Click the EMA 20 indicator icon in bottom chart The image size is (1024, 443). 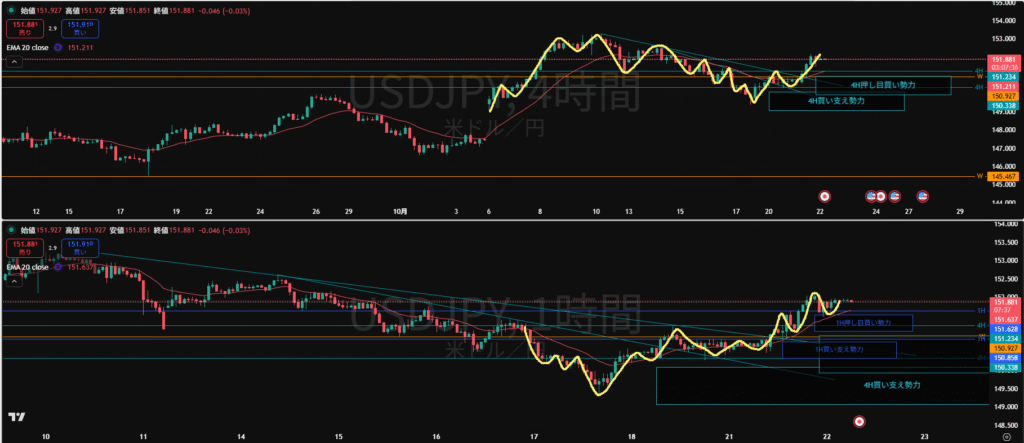tap(57, 268)
